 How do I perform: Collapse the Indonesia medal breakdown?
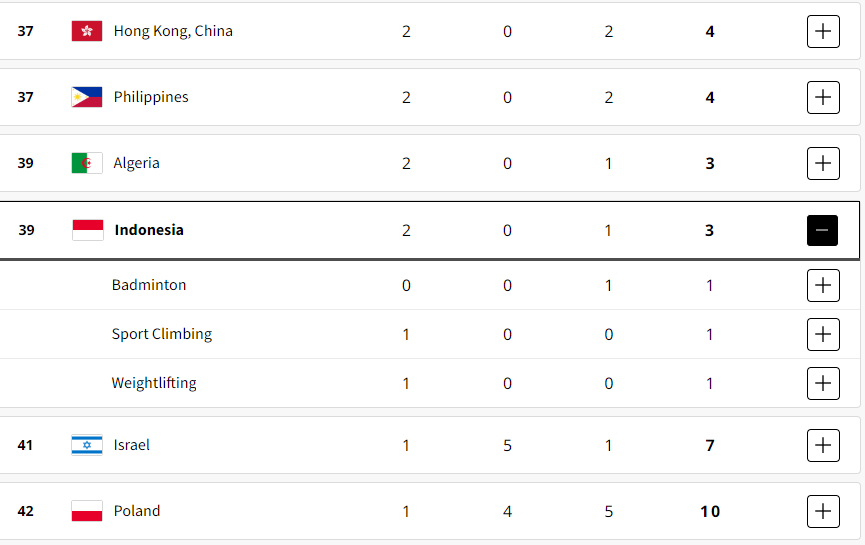(x=822, y=230)
